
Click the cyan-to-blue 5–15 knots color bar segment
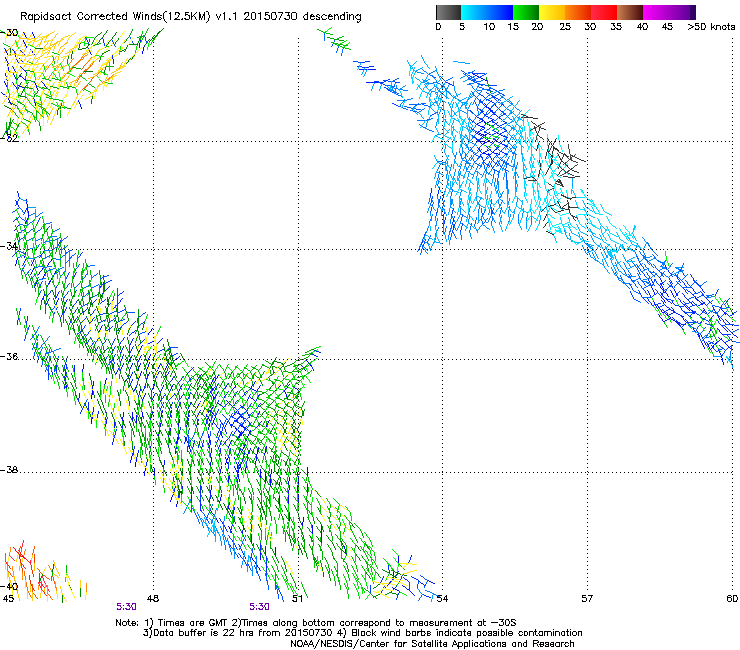pyautogui.click(x=487, y=12)
